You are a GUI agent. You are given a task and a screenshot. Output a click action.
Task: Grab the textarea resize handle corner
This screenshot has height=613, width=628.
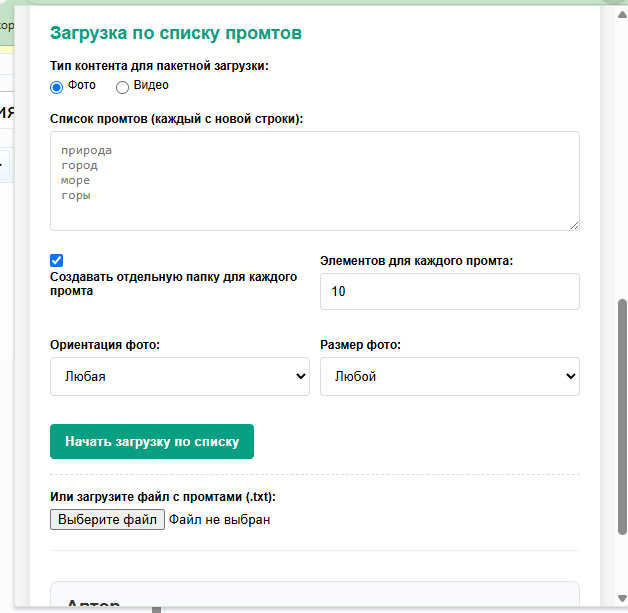(x=574, y=225)
